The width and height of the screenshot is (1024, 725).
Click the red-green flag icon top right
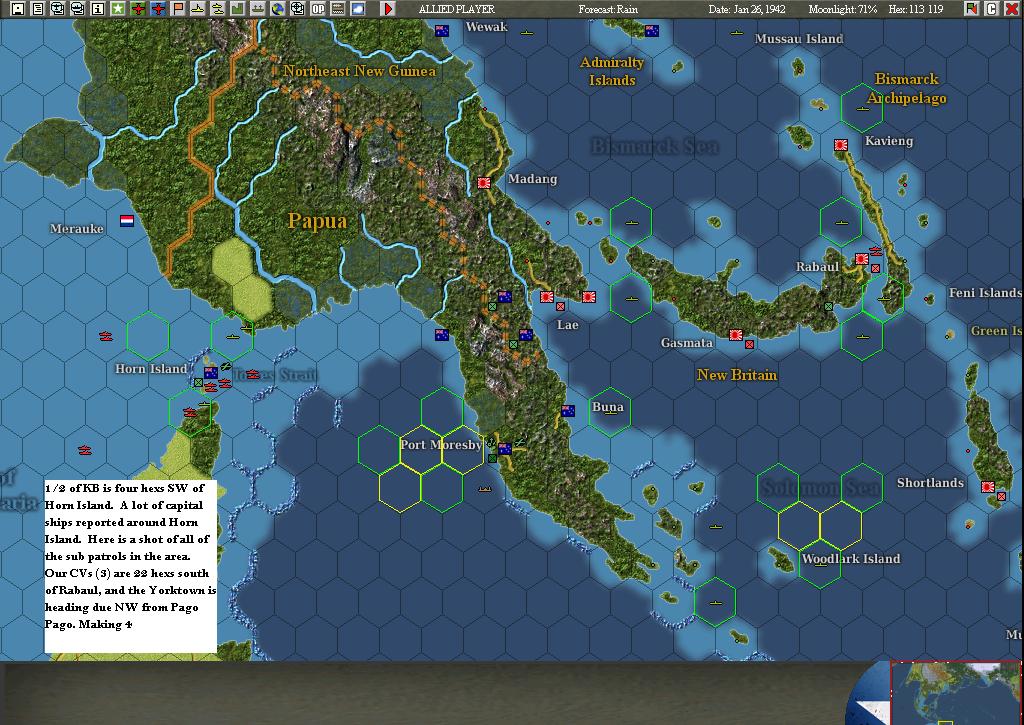(x=972, y=8)
